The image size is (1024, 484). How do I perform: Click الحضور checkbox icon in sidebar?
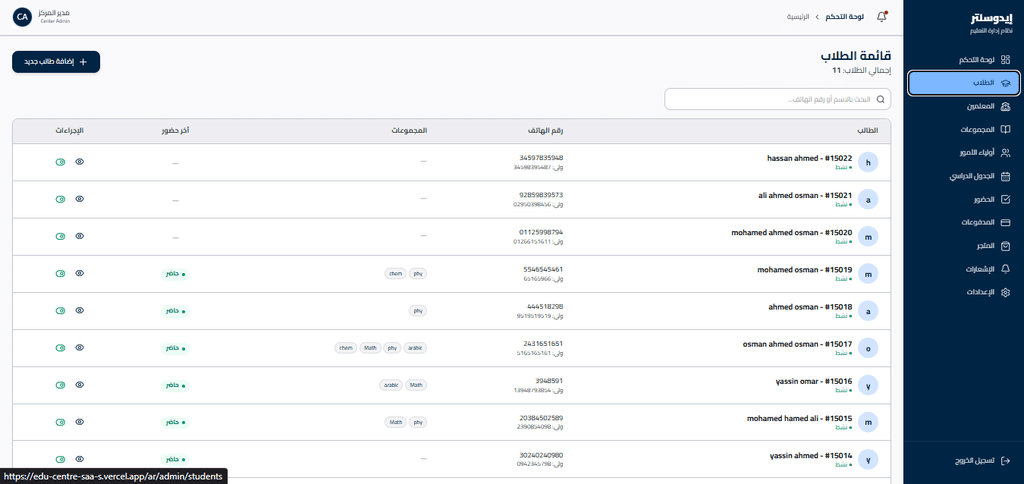[1006, 199]
